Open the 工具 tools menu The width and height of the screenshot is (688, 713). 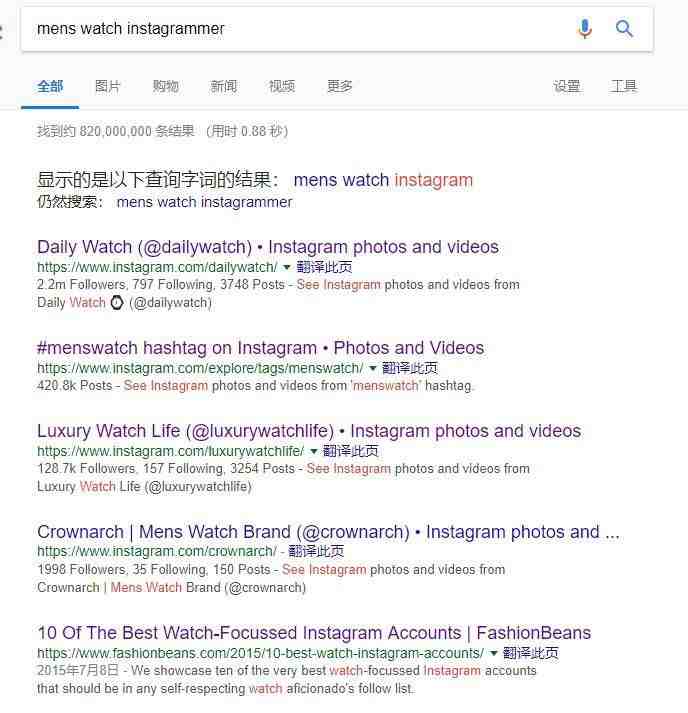(624, 86)
